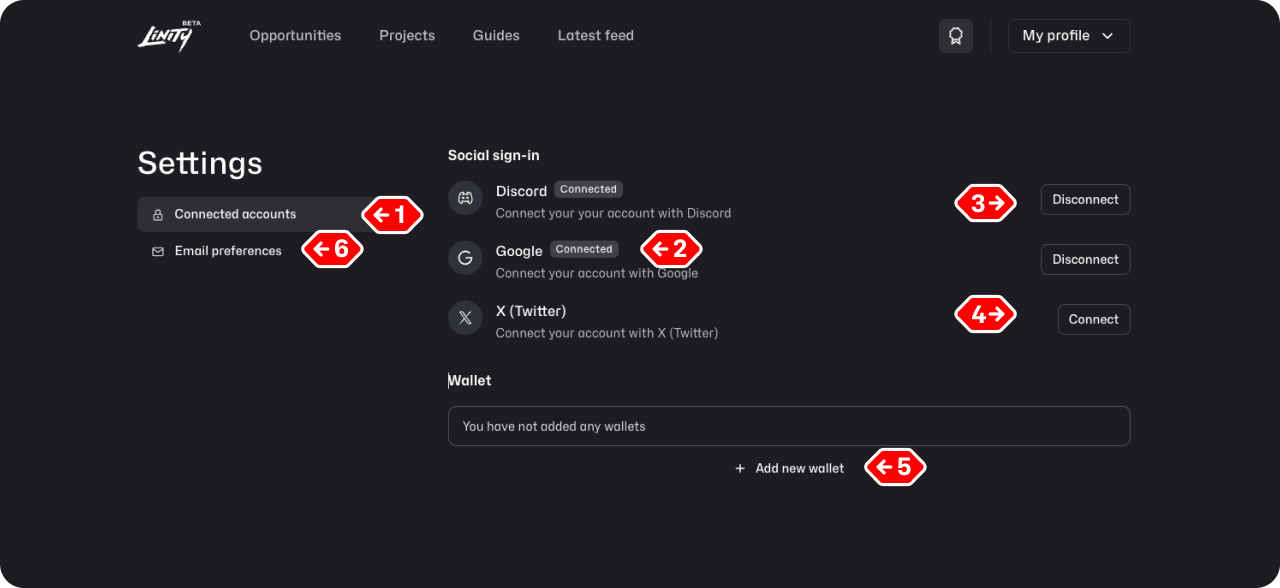Click the Google G icon

(x=465, y=258)
